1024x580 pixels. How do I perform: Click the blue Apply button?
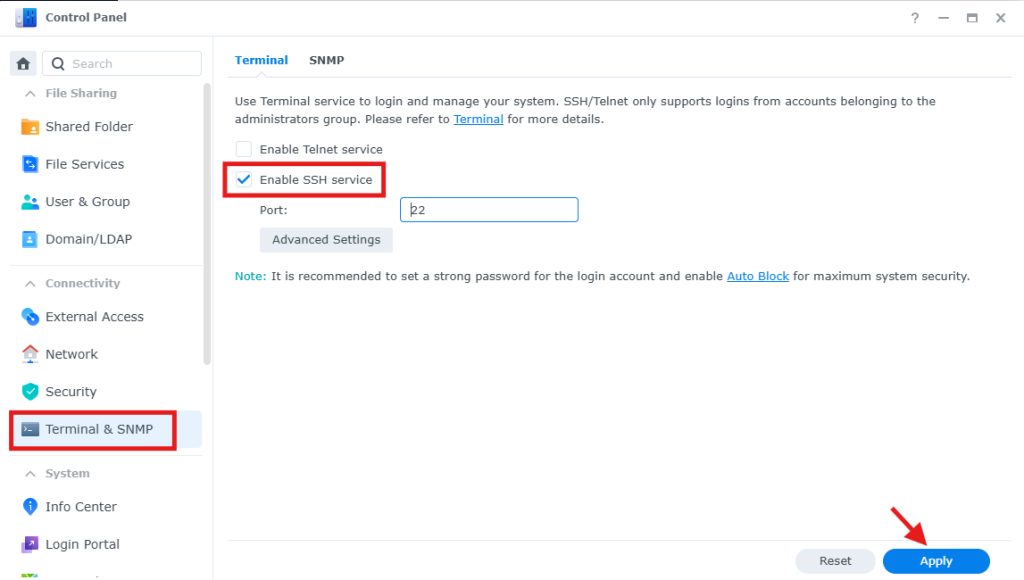(936, 561)
